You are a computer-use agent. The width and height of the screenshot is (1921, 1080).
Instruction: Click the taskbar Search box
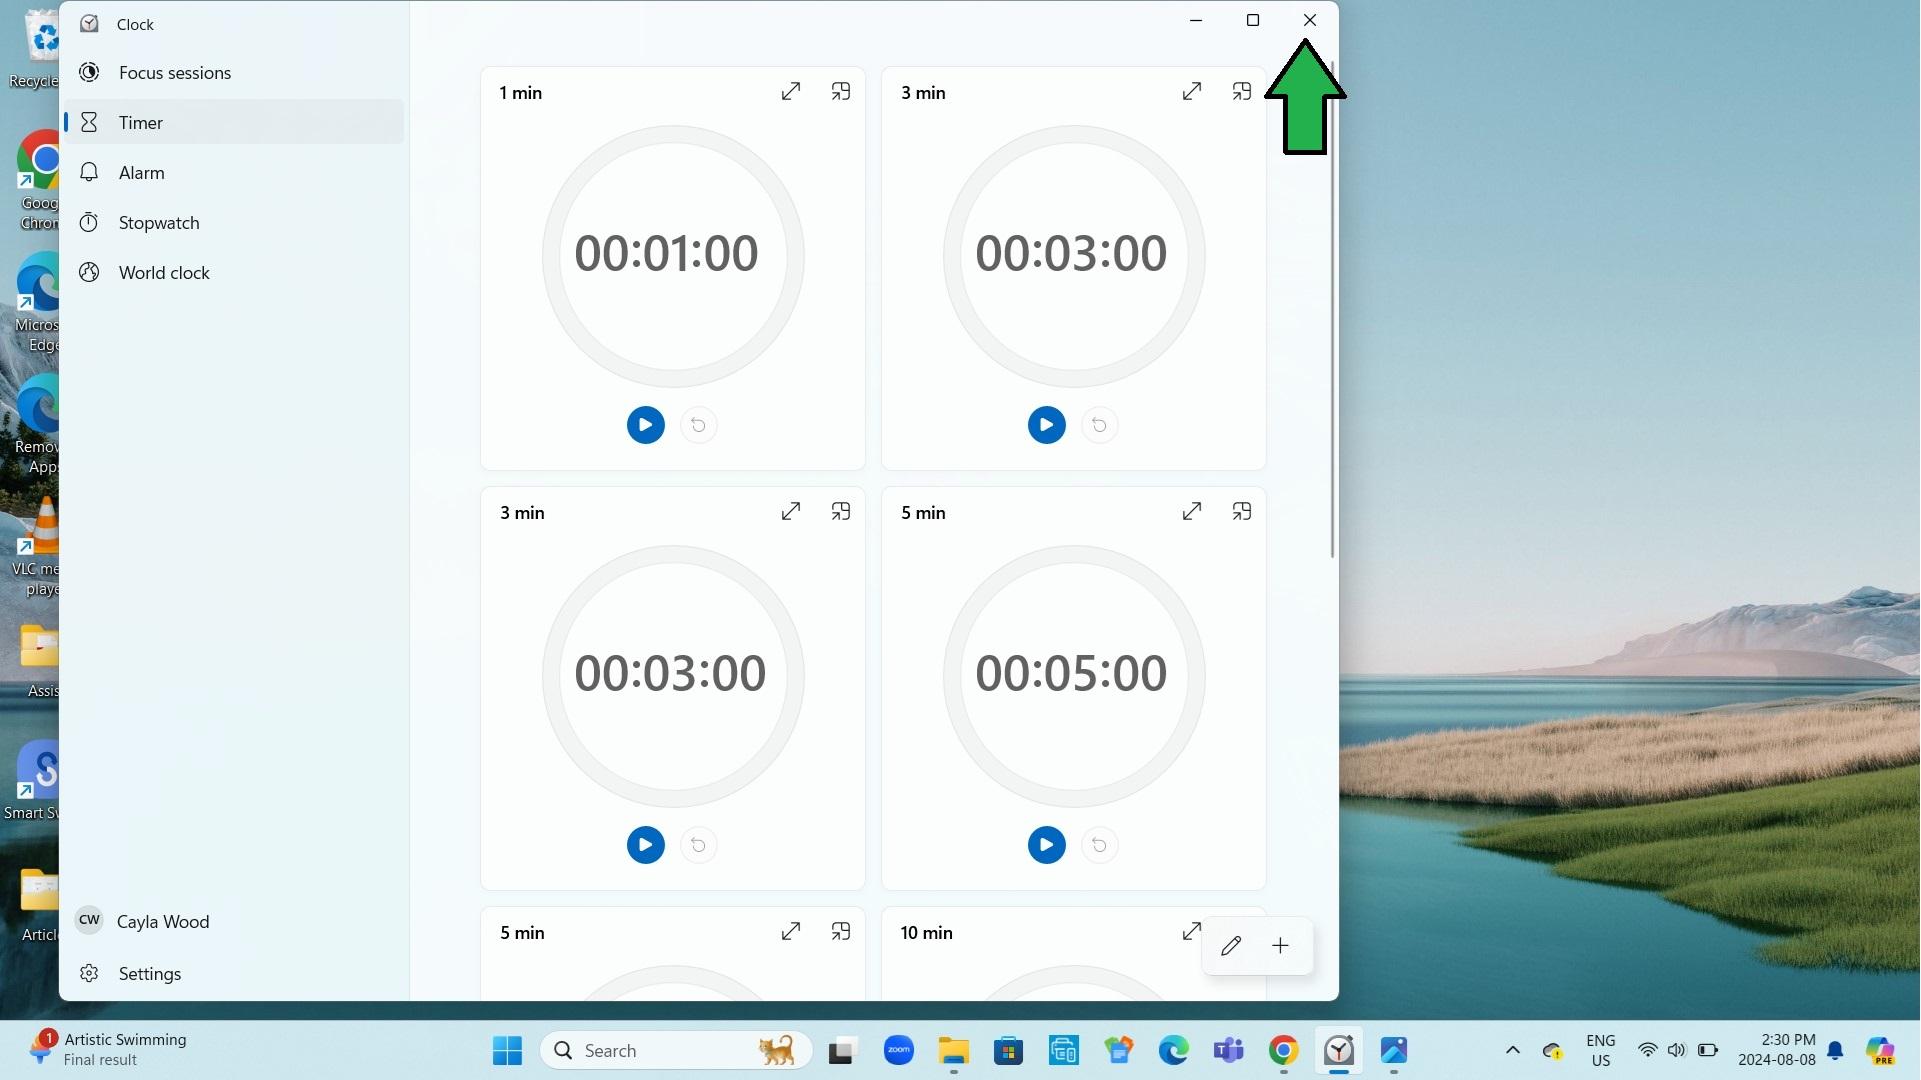[x=676, y=1051]
